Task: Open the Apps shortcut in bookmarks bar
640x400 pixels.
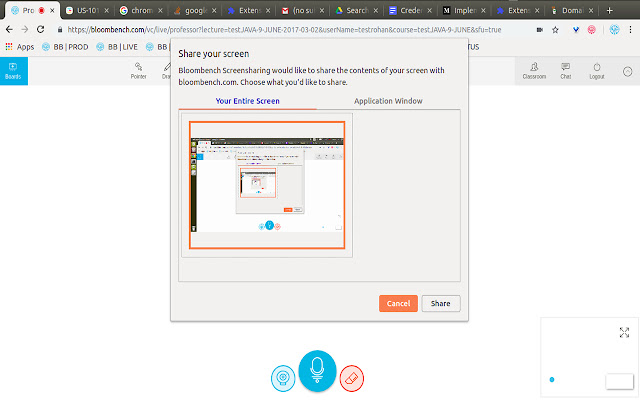Action: coord(20,47)
